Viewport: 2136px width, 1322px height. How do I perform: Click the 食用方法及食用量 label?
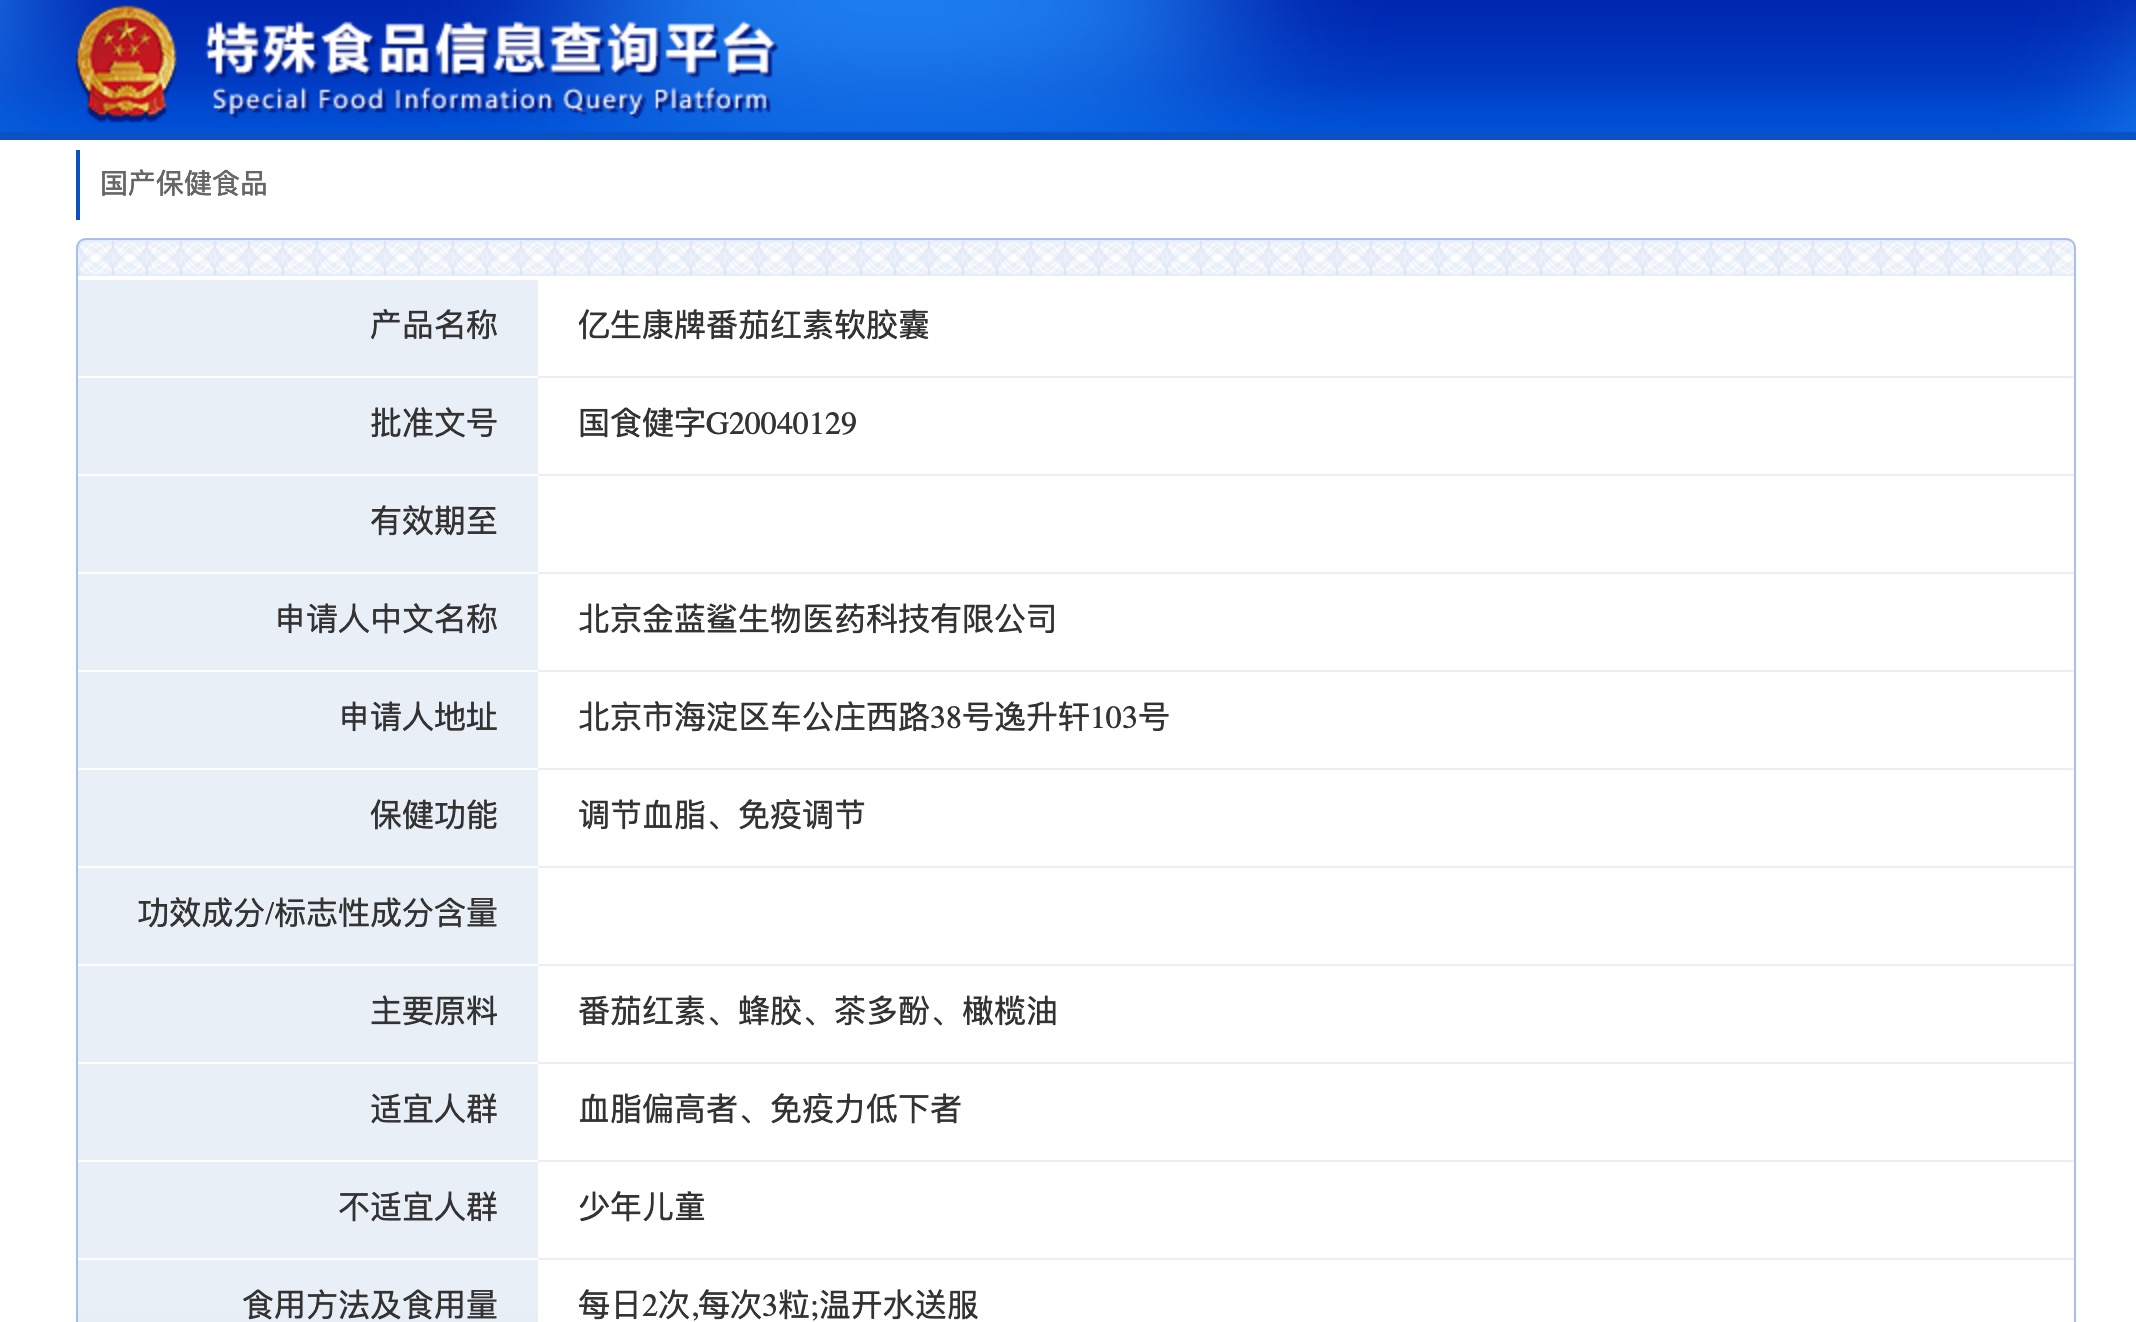pyautogui.click(x=370, y=1304)
